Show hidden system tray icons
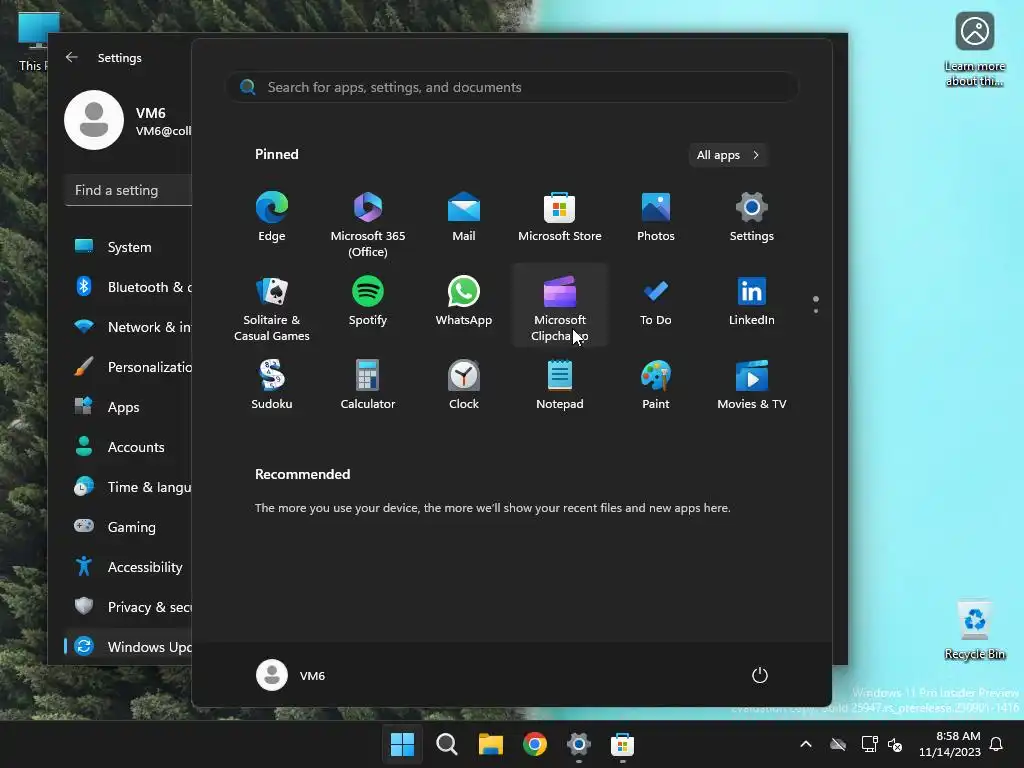 point(806,744)
